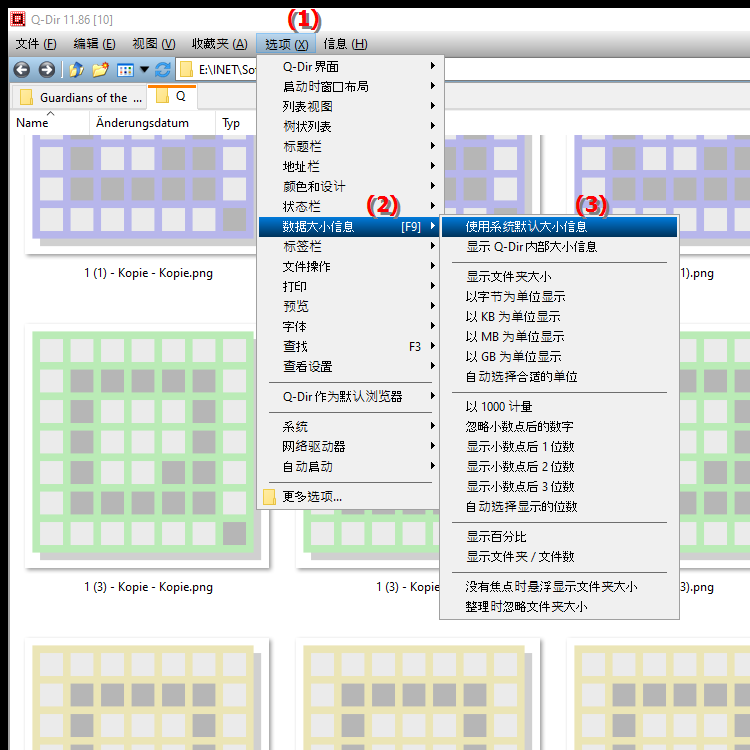Expand the 状态栏 submenu

coord(349,206)
